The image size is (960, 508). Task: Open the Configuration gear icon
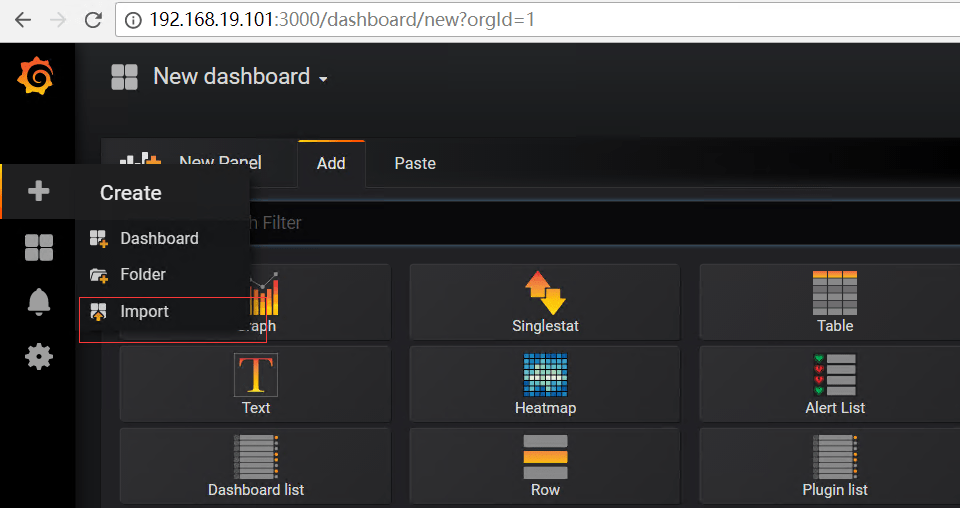click(39, 356)
